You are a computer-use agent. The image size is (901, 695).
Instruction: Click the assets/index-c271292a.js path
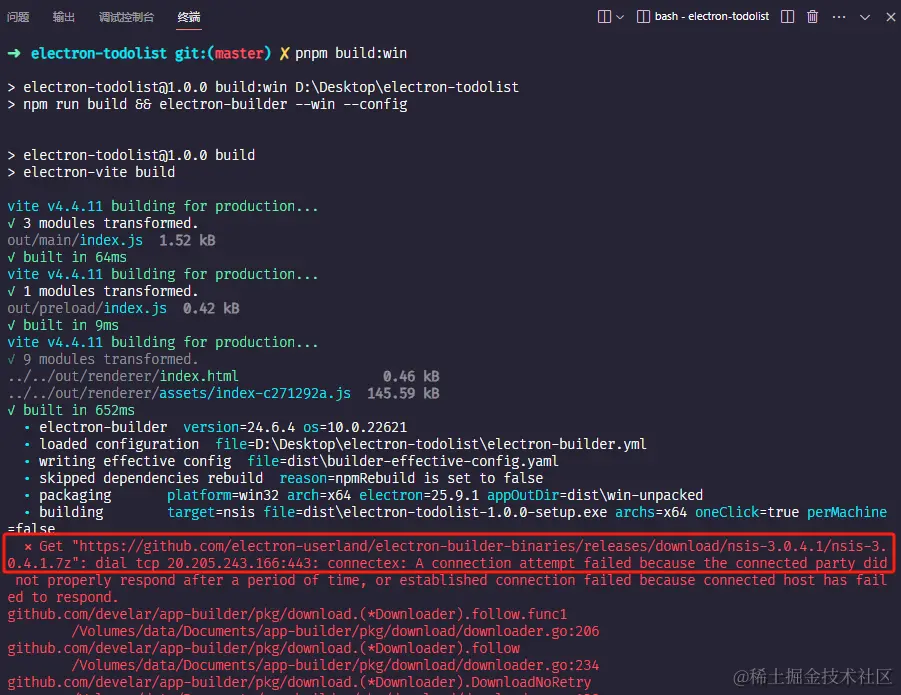click(x=255, y=393)
